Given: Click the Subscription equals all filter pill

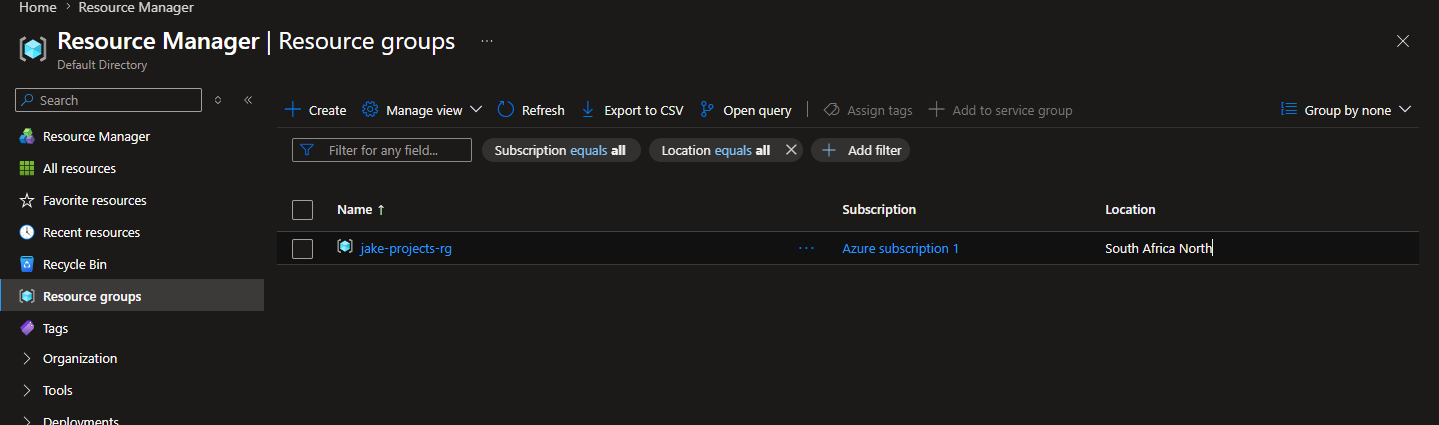Looking at the screenshot, I should [x=560, y=150].
